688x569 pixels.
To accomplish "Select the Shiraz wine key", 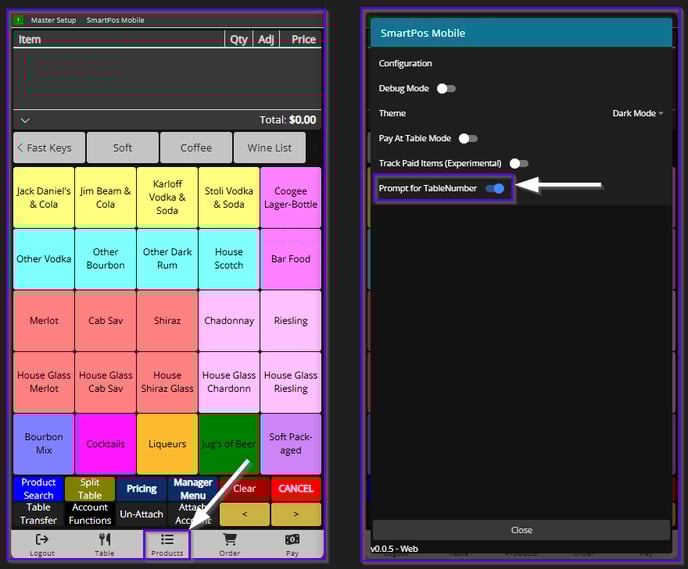I will (167, 321).
